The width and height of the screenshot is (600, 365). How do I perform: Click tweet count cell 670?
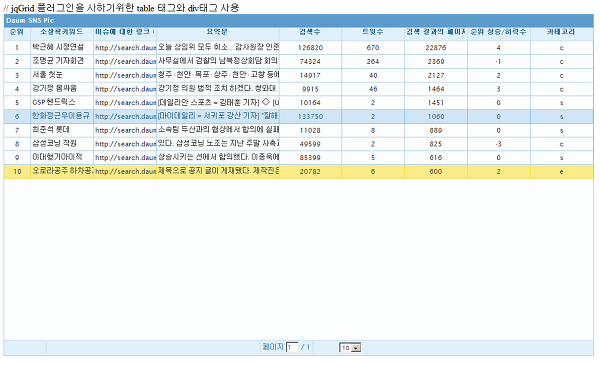373,48
